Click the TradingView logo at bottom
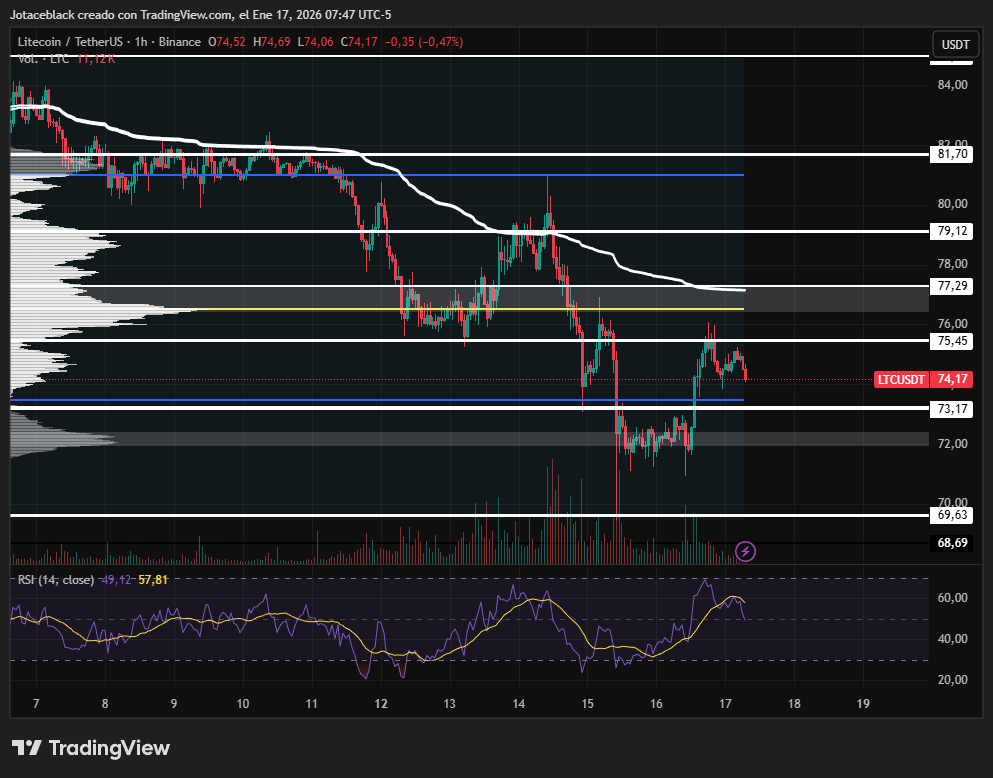 tap(91, 748)
